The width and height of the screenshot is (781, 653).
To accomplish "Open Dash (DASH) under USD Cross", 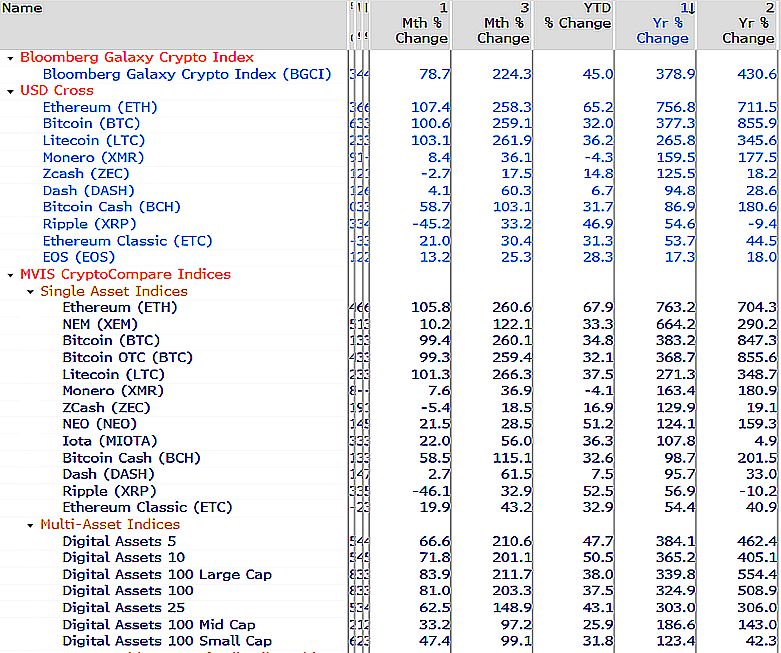I will (89, 191).
